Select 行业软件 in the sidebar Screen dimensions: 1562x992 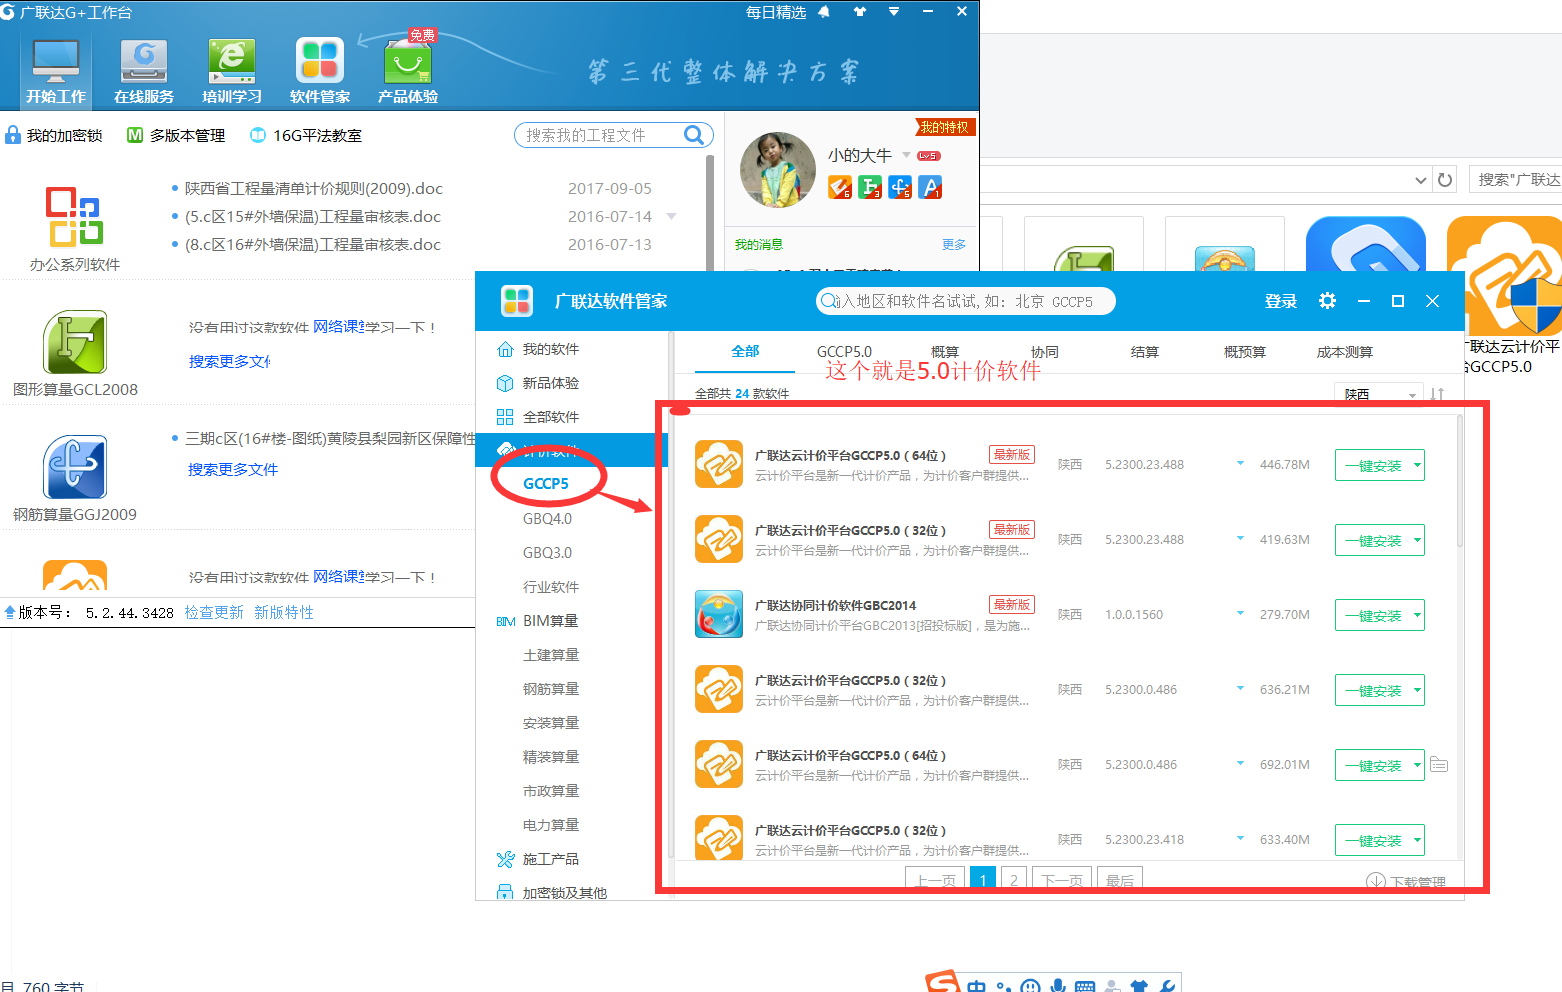pos(551,587)
